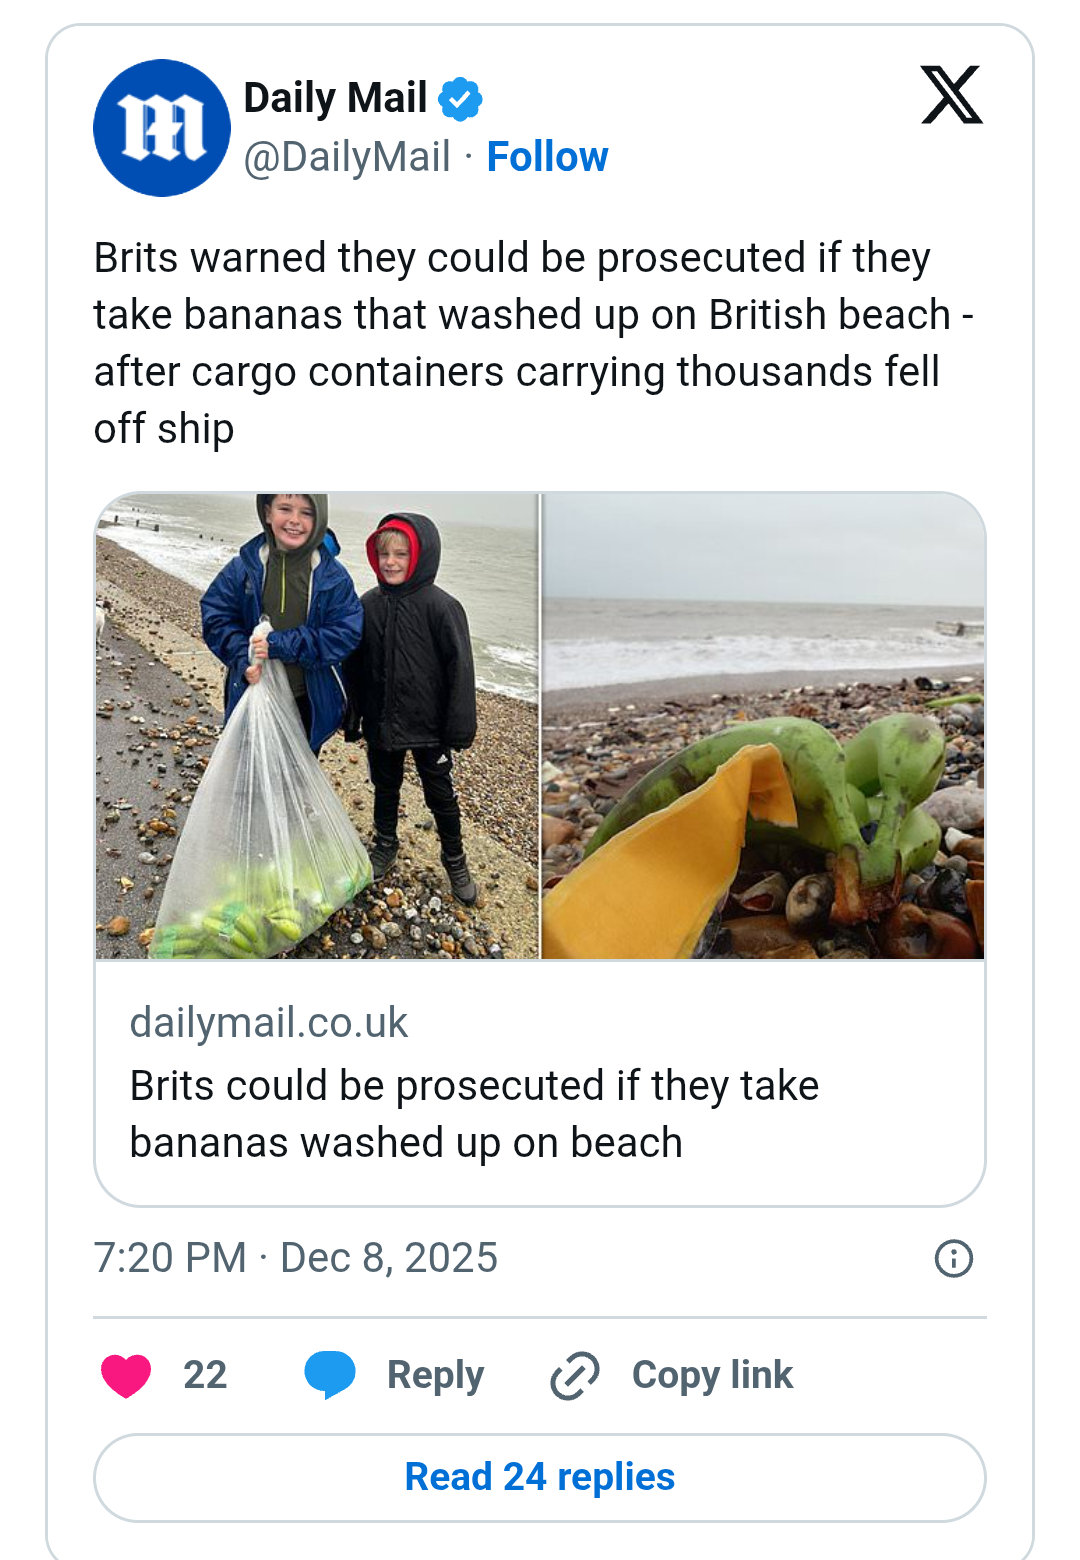Open the X logo link

tap(951, 96)
